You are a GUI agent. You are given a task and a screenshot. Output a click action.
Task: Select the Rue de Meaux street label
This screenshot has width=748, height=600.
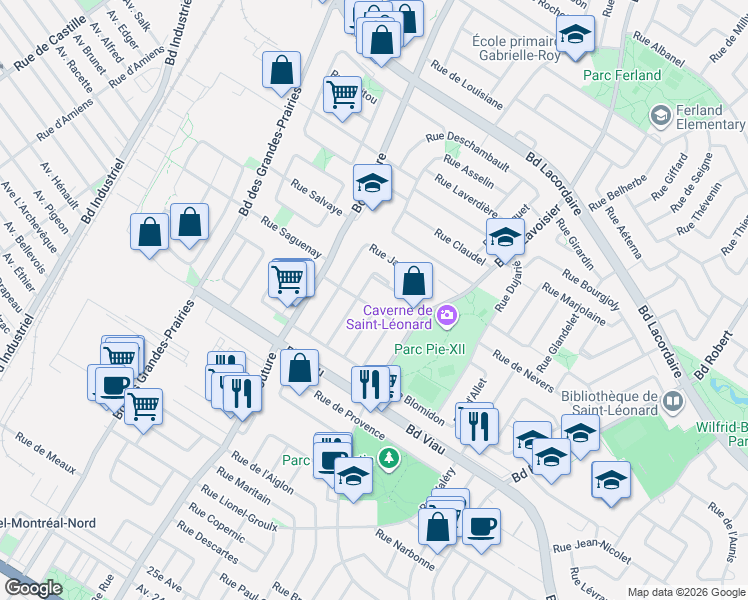tap(45, 453)
